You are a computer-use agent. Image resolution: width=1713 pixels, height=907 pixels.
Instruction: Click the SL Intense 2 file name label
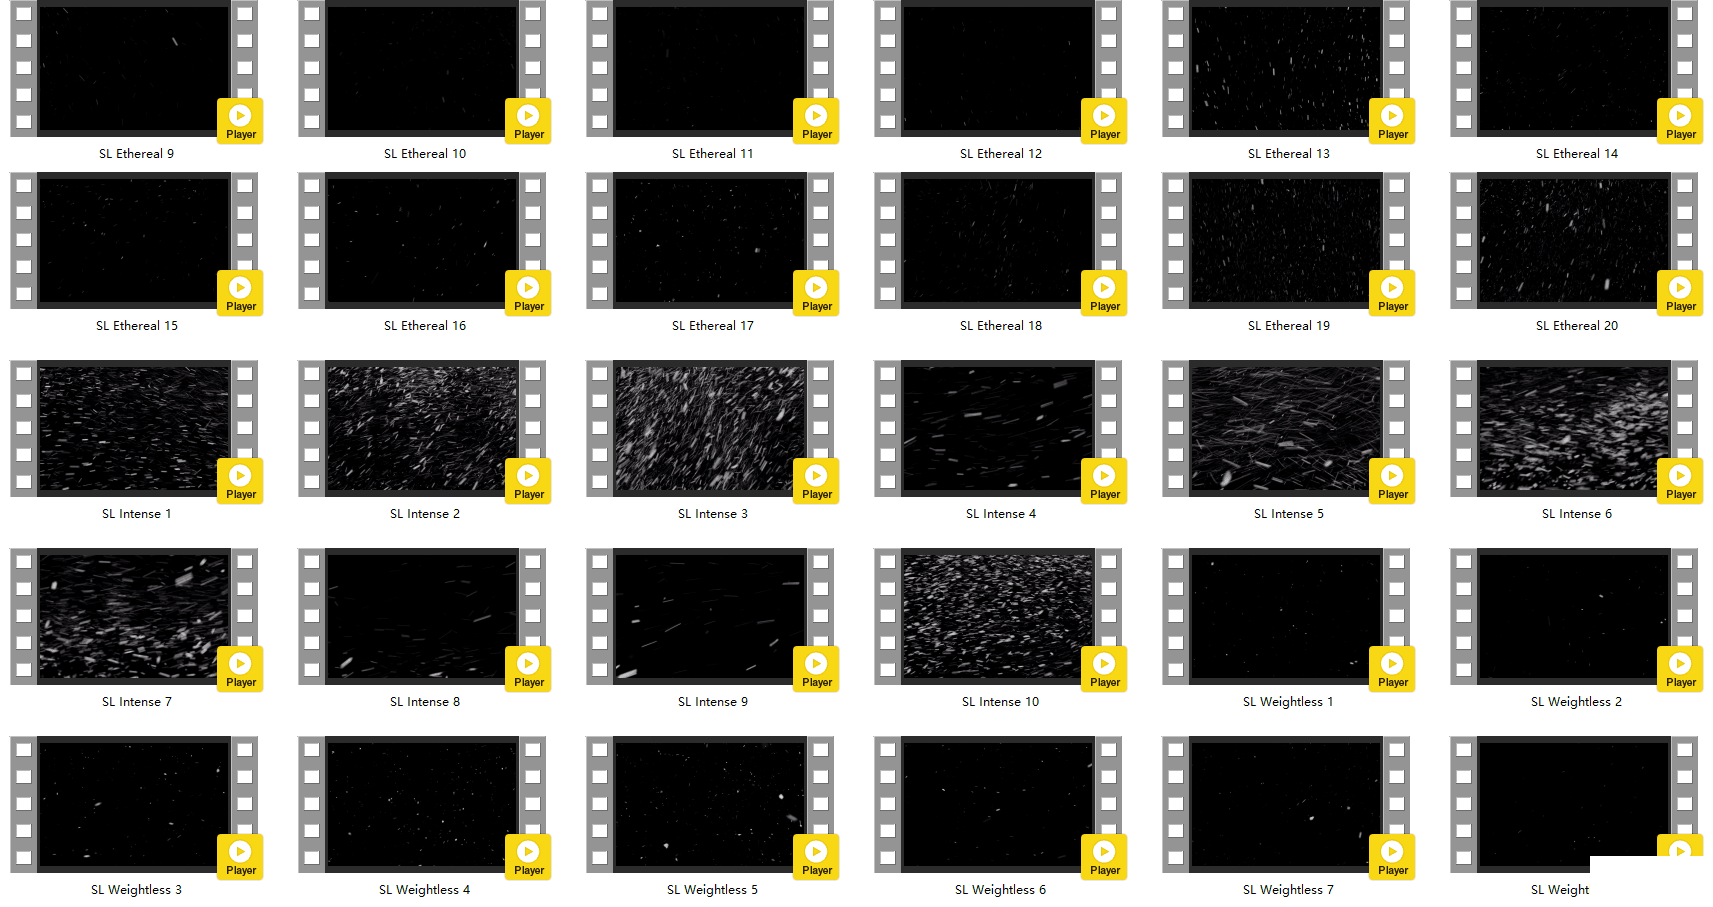[425, 514]
